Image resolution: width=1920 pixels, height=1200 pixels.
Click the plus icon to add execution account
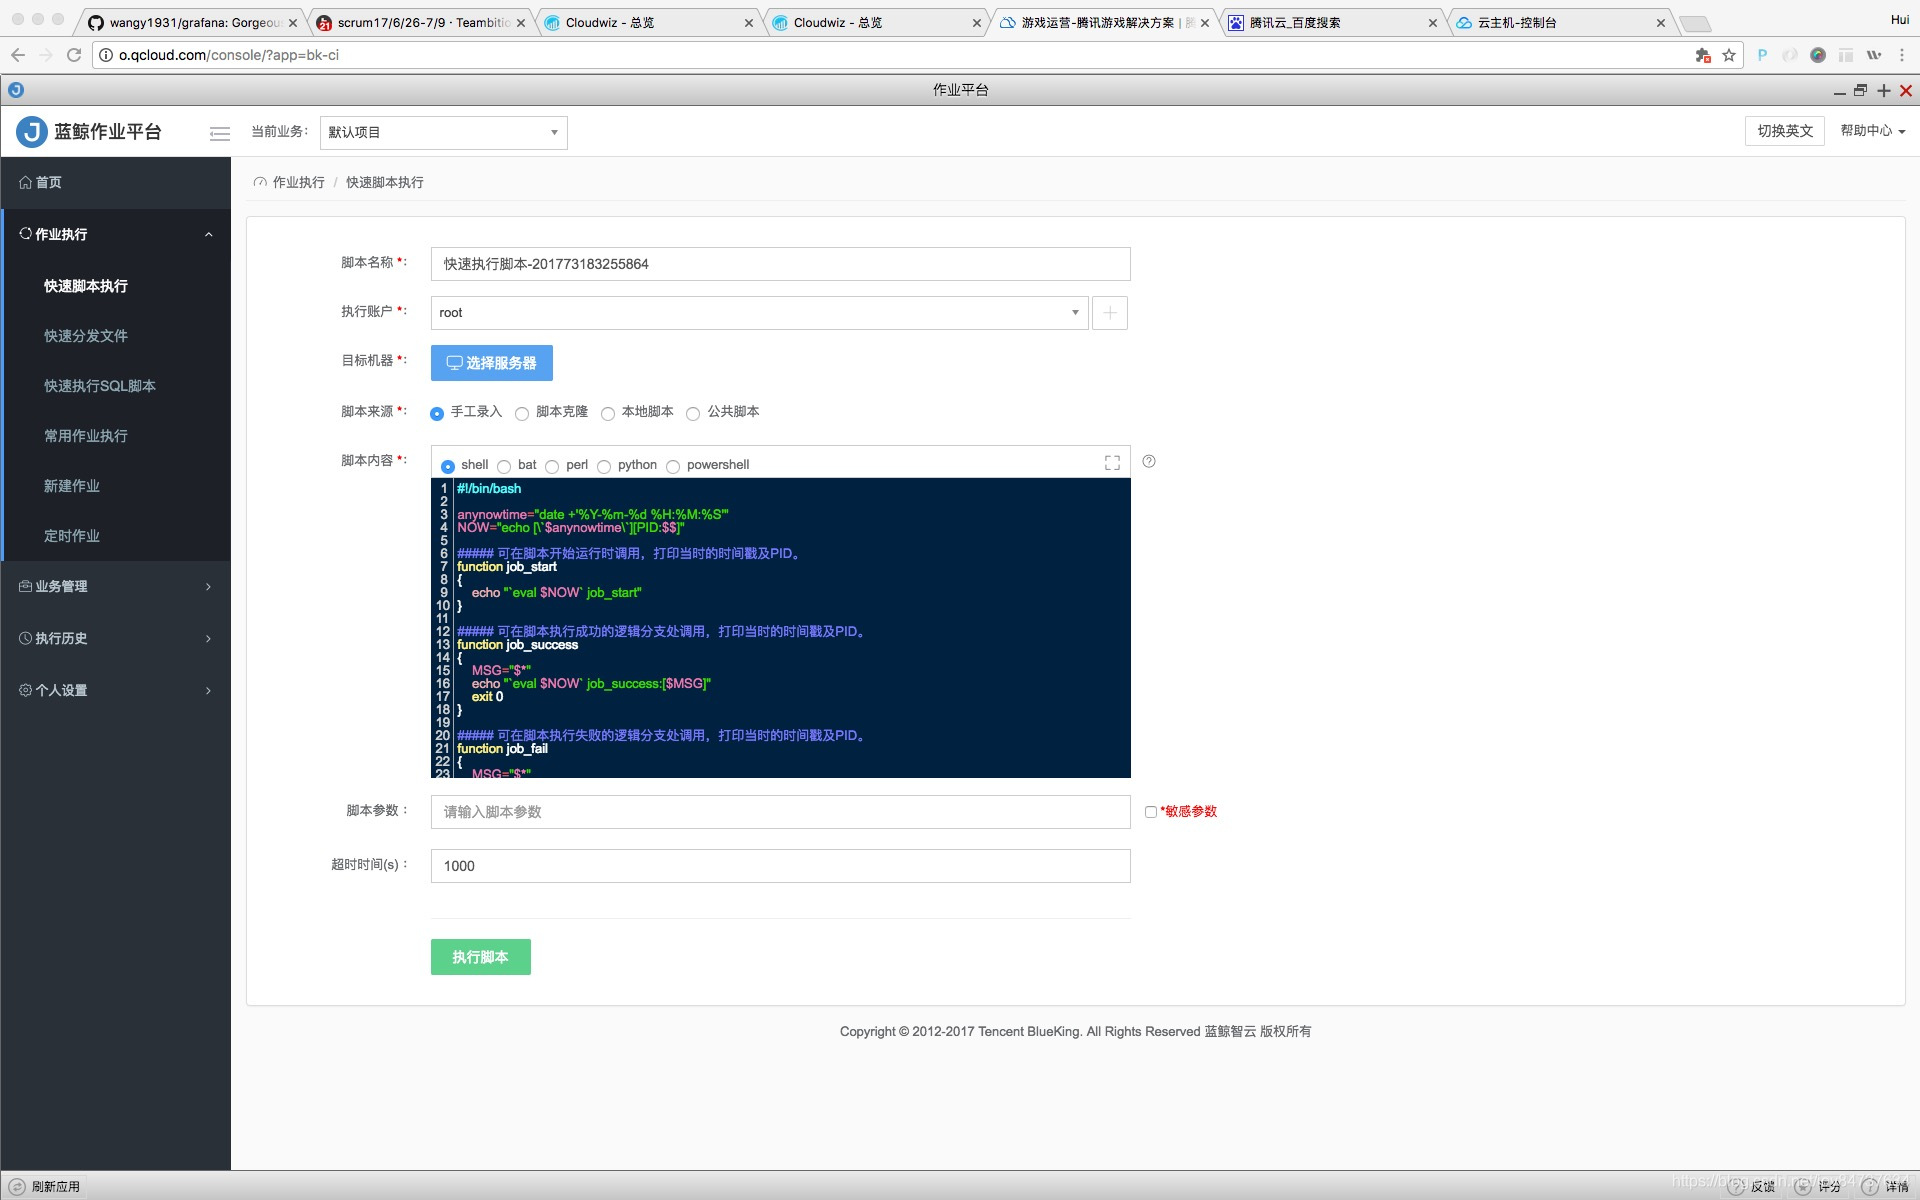point(1109,313)
